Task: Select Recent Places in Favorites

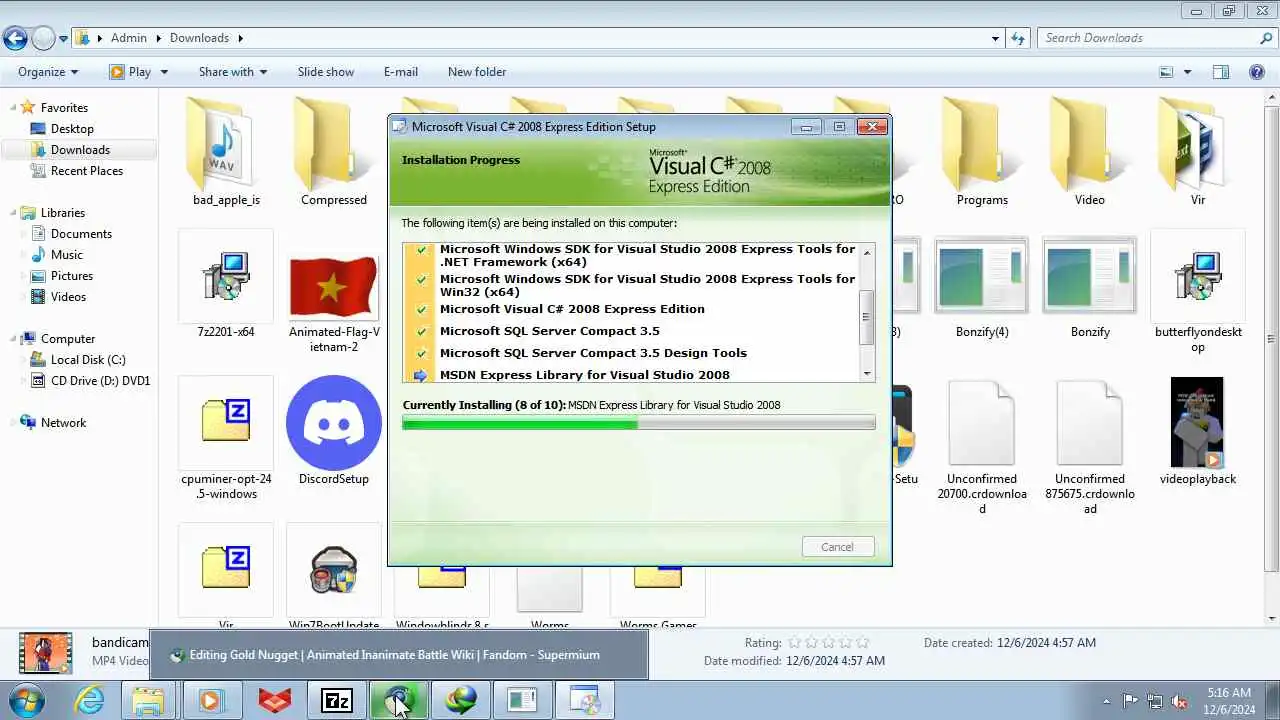Action: pos(87,171)
